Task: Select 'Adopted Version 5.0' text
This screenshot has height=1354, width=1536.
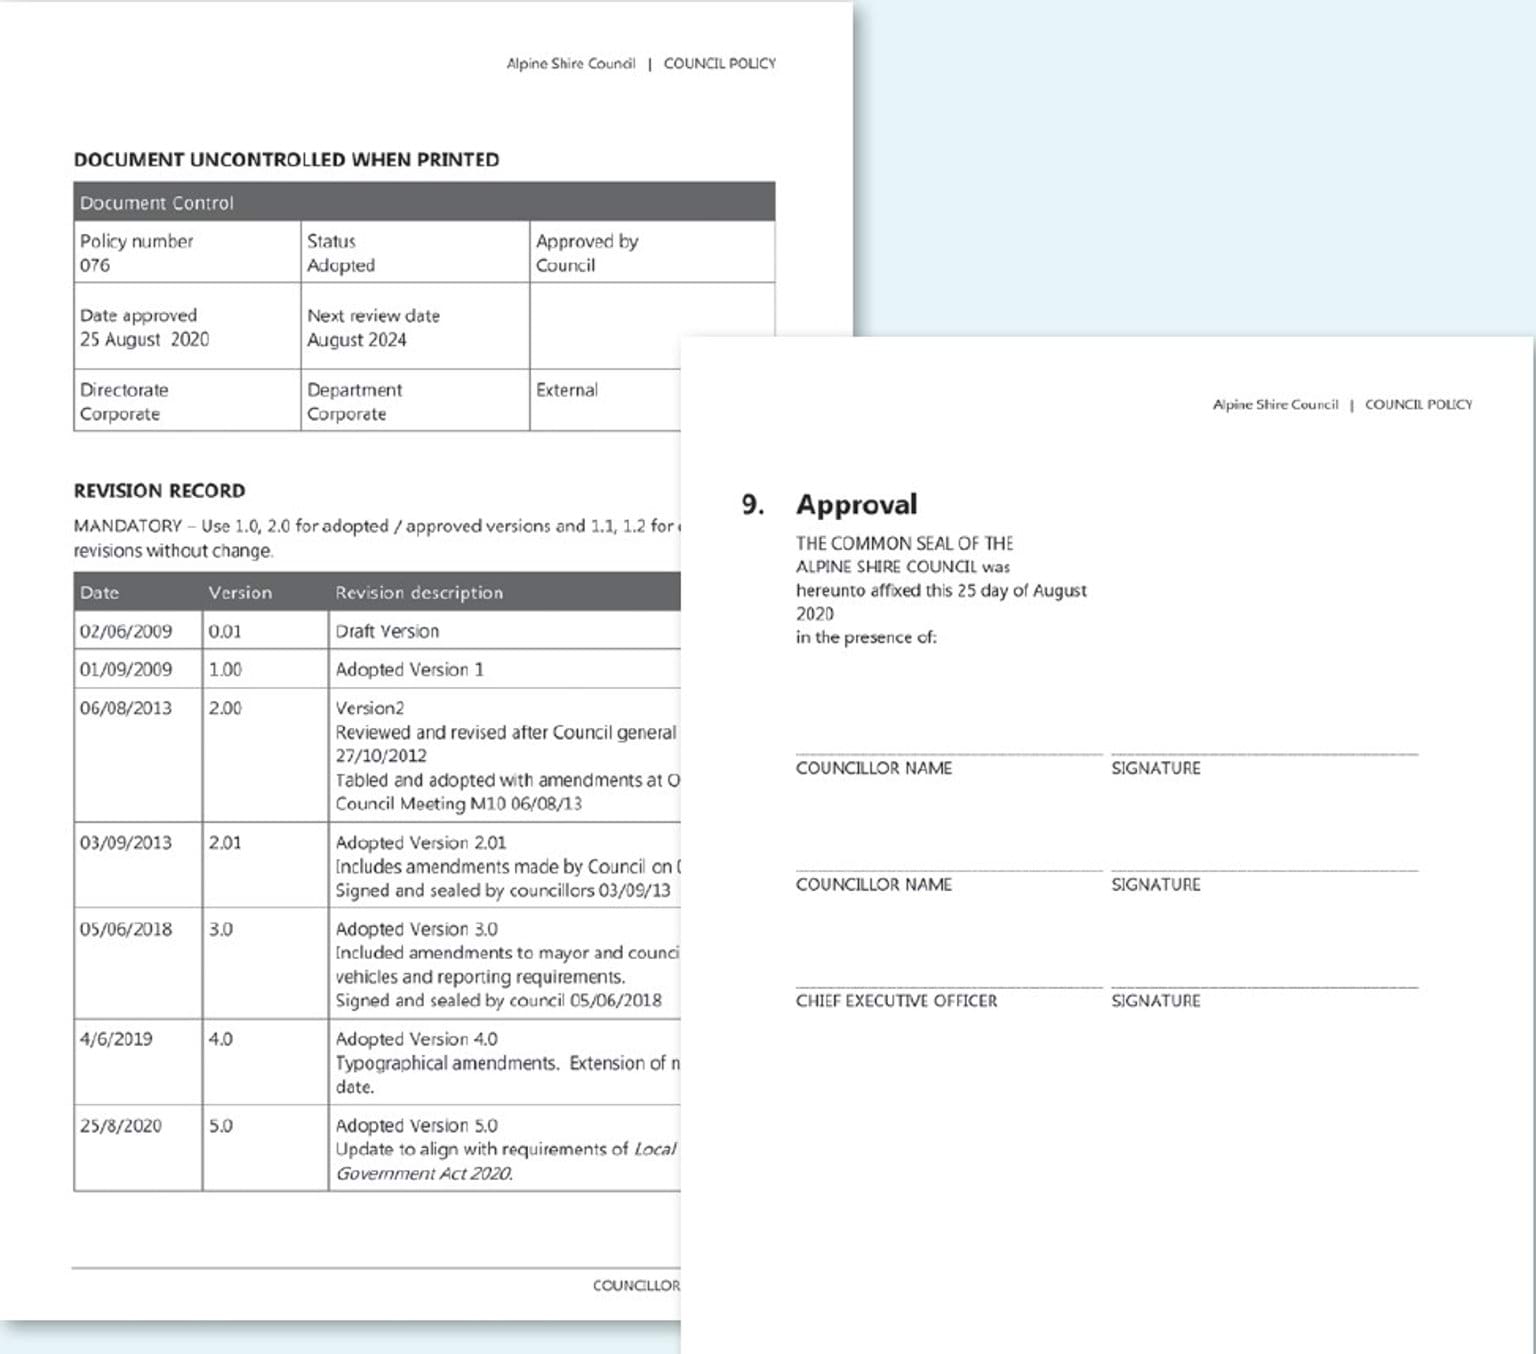Action: [x=416, y=1126]
